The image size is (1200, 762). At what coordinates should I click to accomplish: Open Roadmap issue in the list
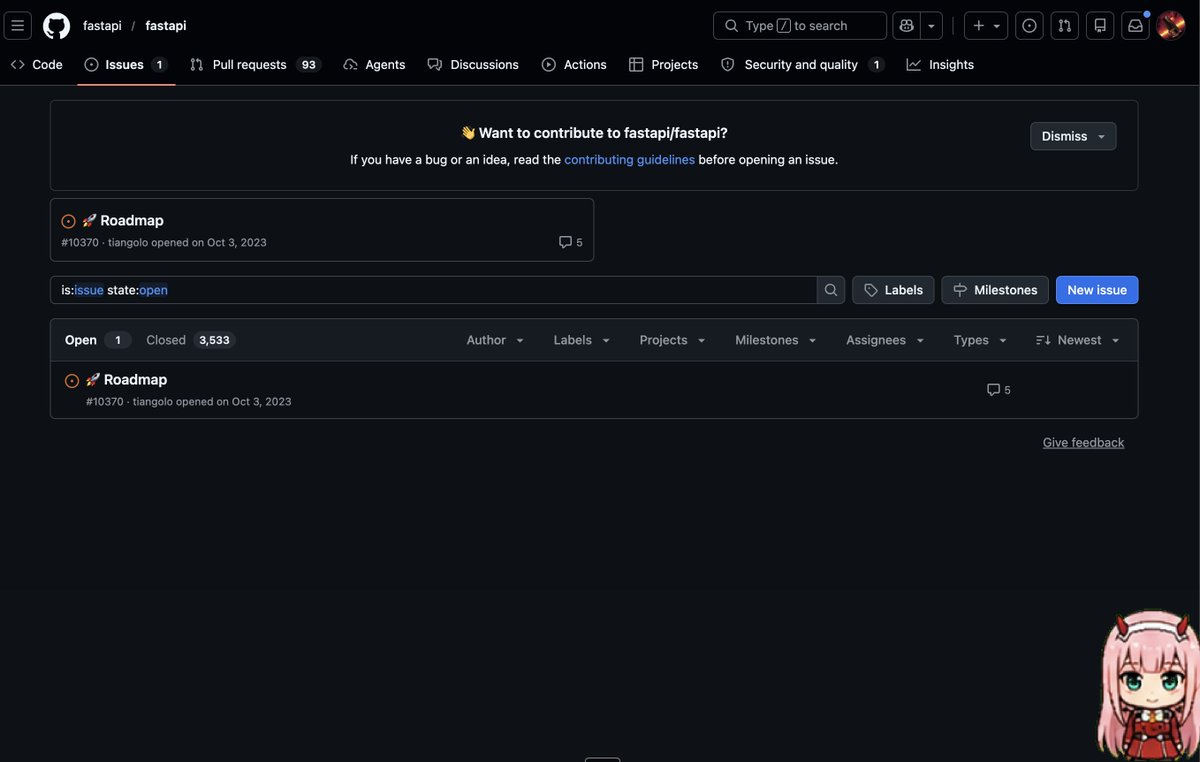click(135, 380)
